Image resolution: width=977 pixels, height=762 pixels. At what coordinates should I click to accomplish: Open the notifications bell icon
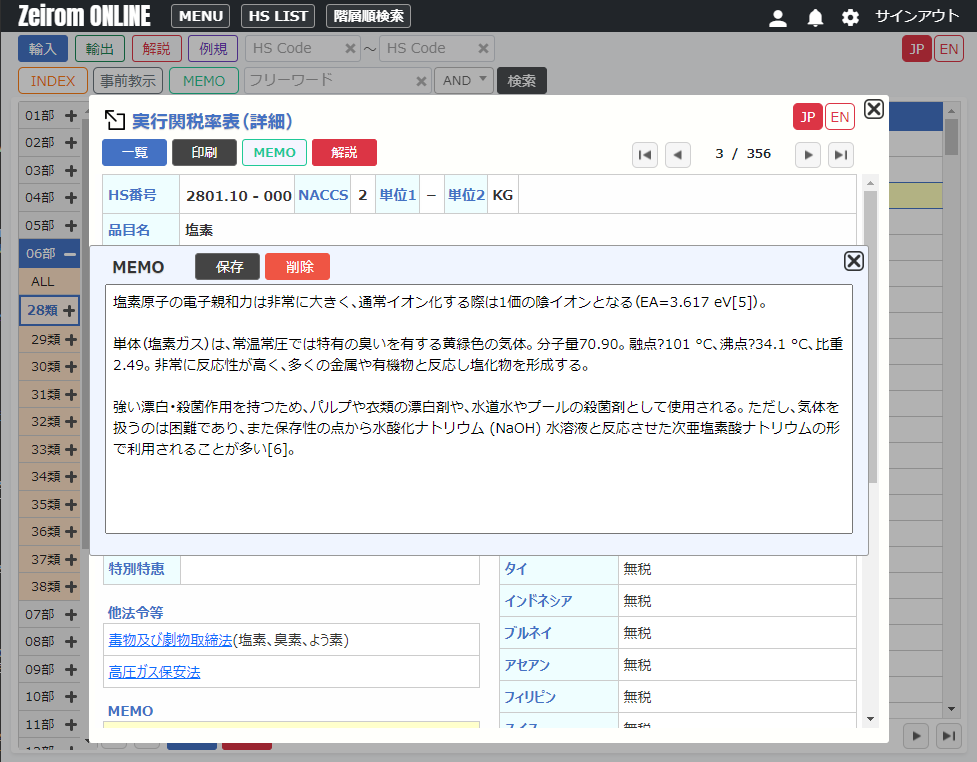tap(815, 17)
